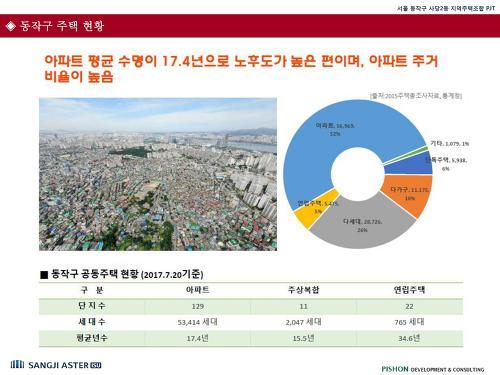Click the '기타, 1,079, 1%' chart label
Viewport: 500px width, 375px height.
tap(450, 143)
